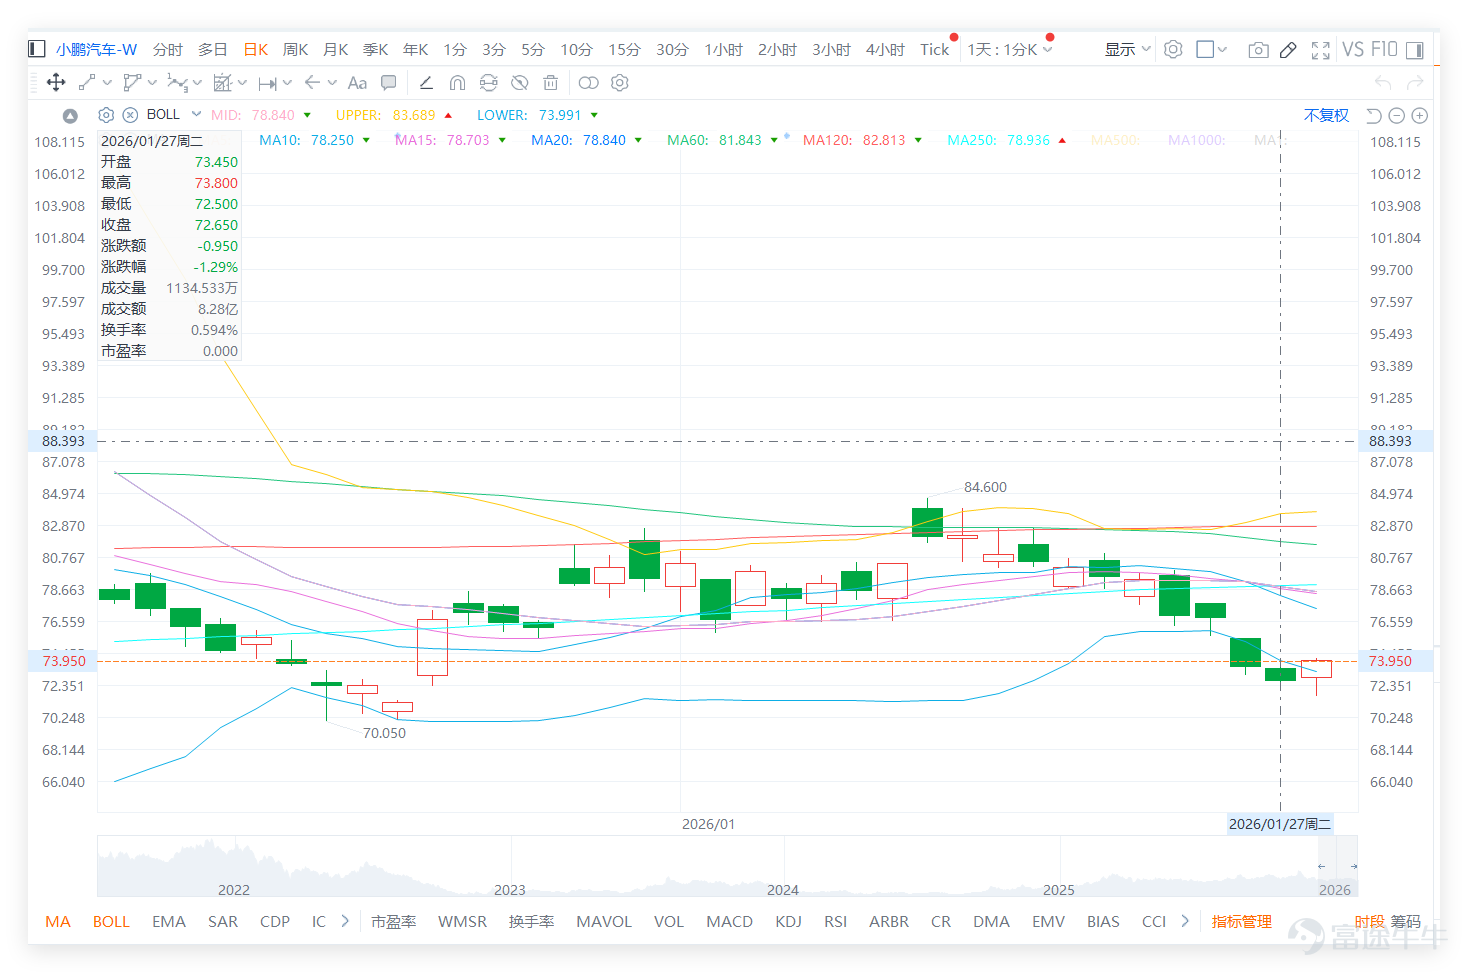
Task: Hide all drawings with eye-slash icon
Action: click(x=520, y=83)
